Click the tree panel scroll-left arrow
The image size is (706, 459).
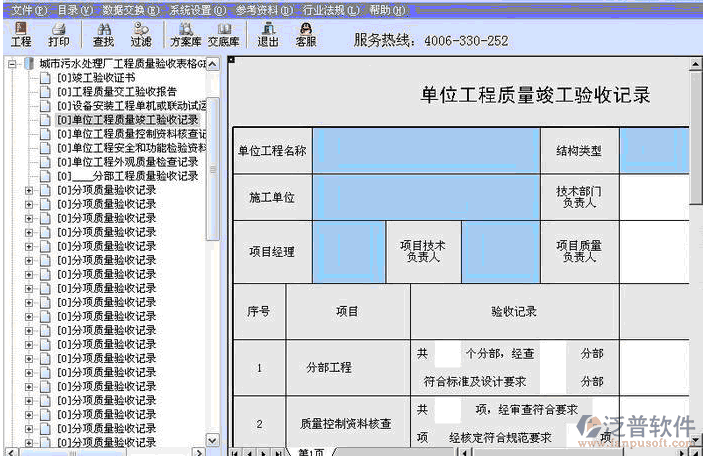11,452
